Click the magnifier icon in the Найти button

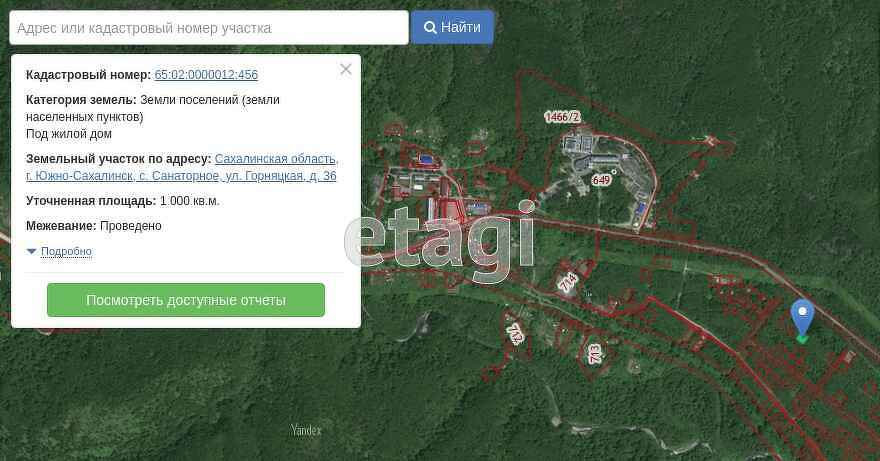pyautogui.click(x=430, y=28)
